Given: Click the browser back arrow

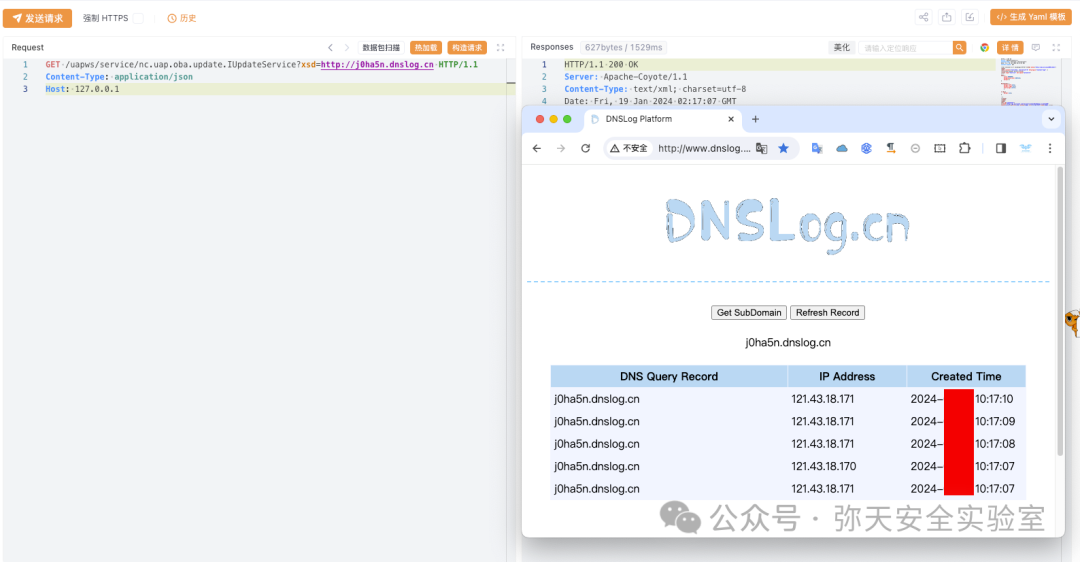Looking at the screenshot, I should click(x=537, y=148).
